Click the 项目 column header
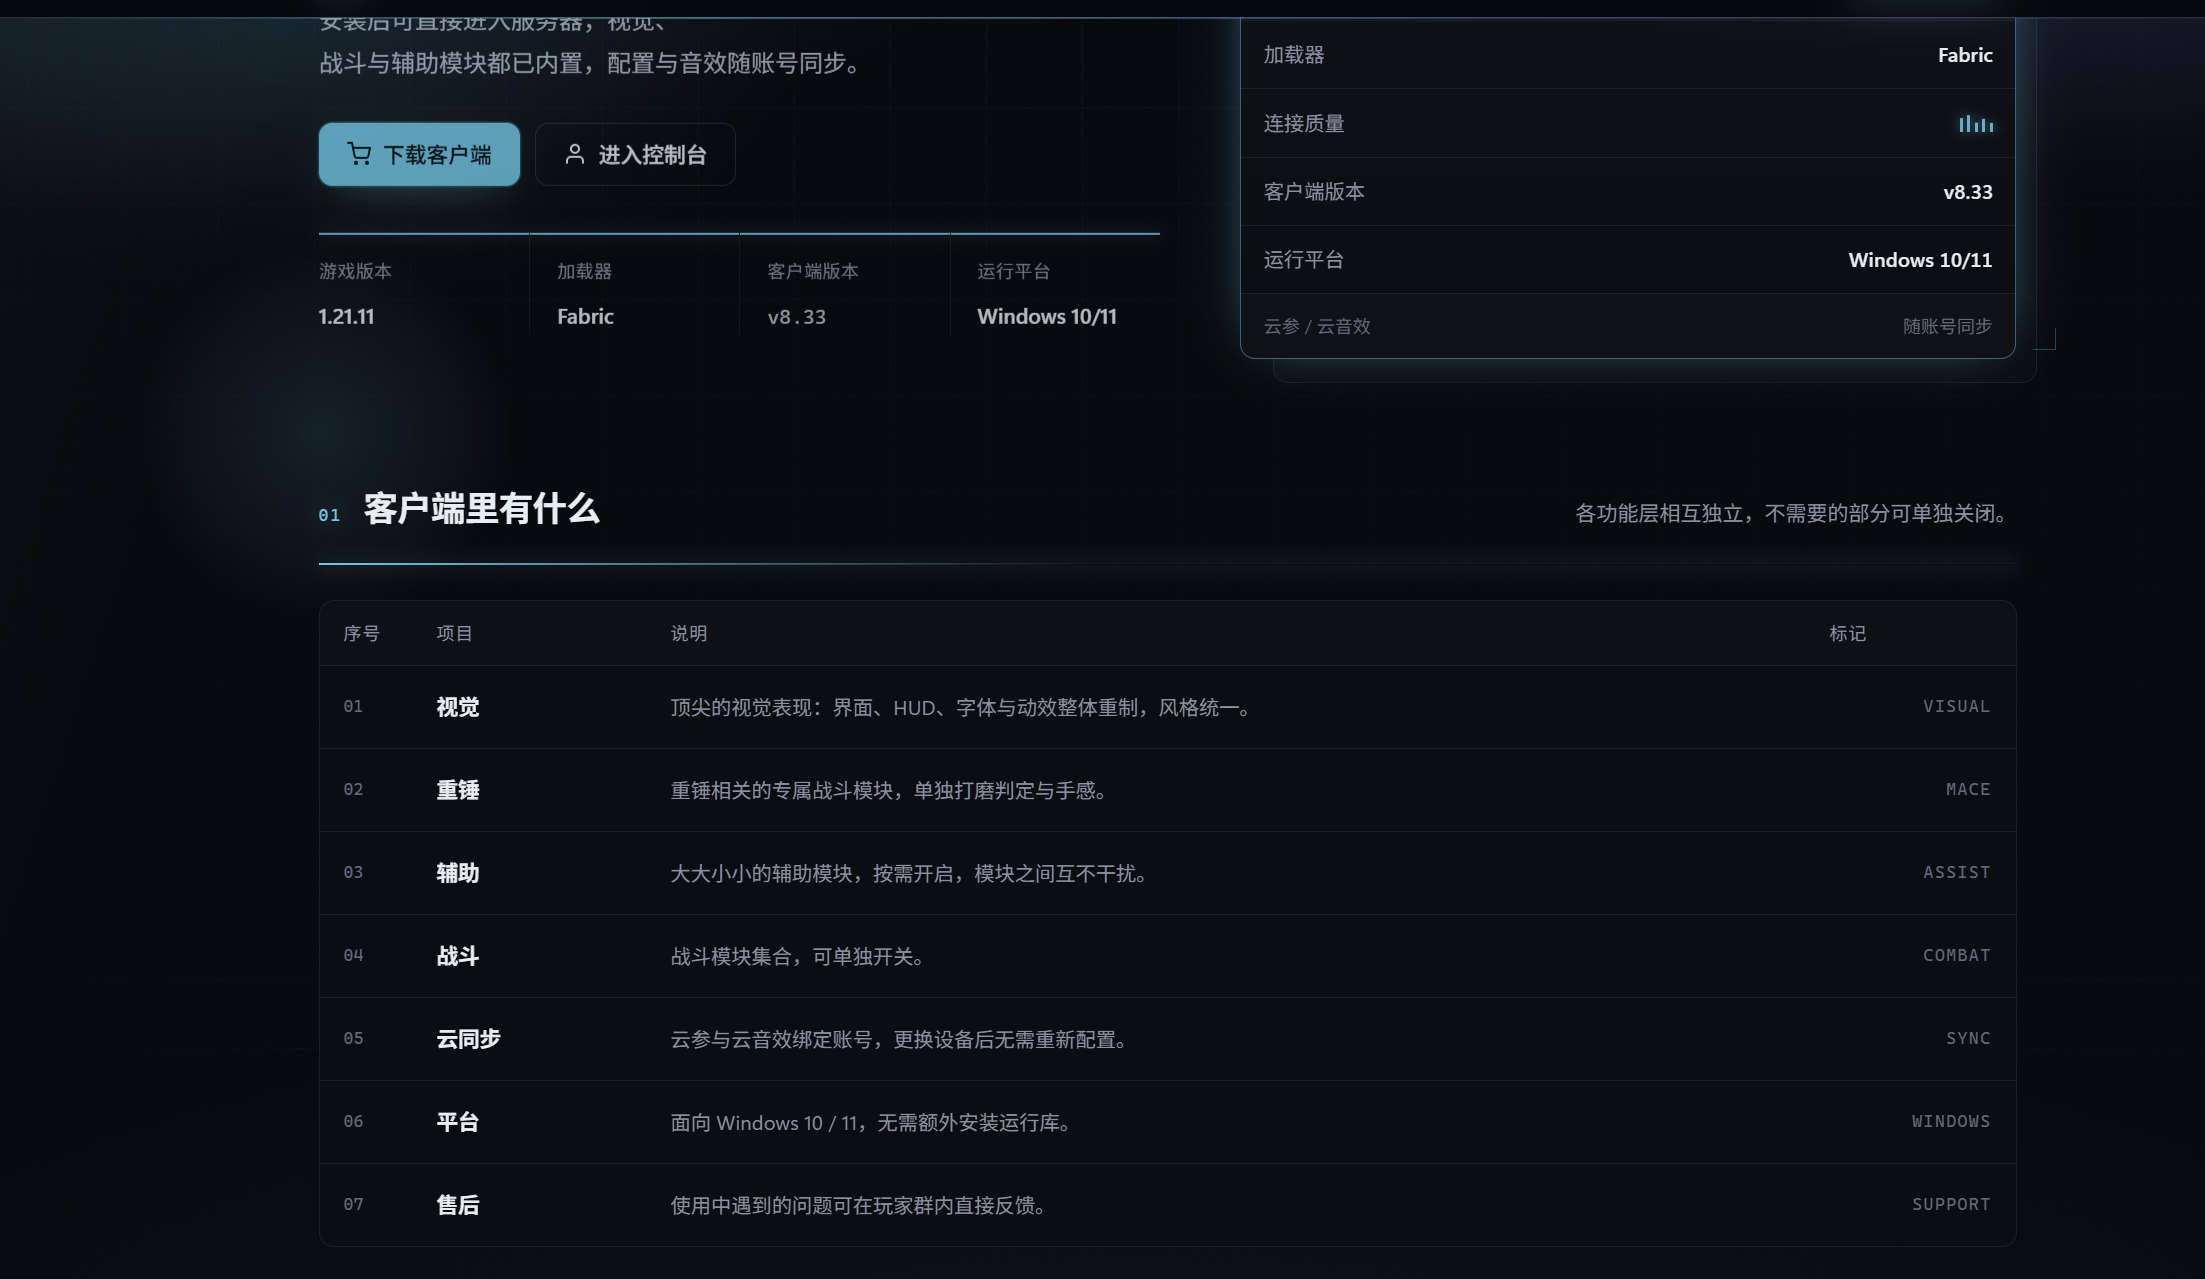The image size is (2205, 1279). 454,633
